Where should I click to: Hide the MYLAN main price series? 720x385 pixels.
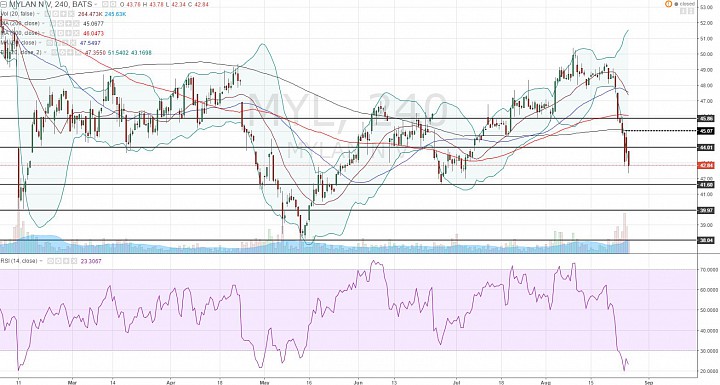(x=105, y=4)
